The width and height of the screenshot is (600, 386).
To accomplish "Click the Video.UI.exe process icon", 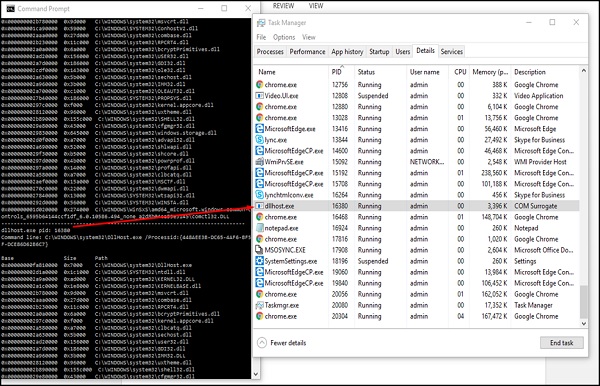I will (x=259, y=96).
